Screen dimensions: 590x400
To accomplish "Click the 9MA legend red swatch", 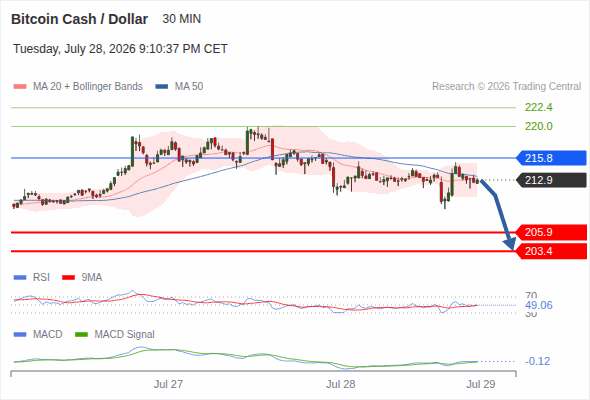I will coord(68,278).
